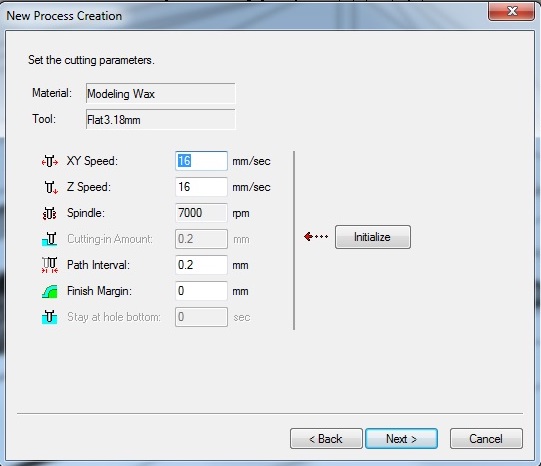
Task: Click the Path Interval value field
Action: [x=201, y=265]
